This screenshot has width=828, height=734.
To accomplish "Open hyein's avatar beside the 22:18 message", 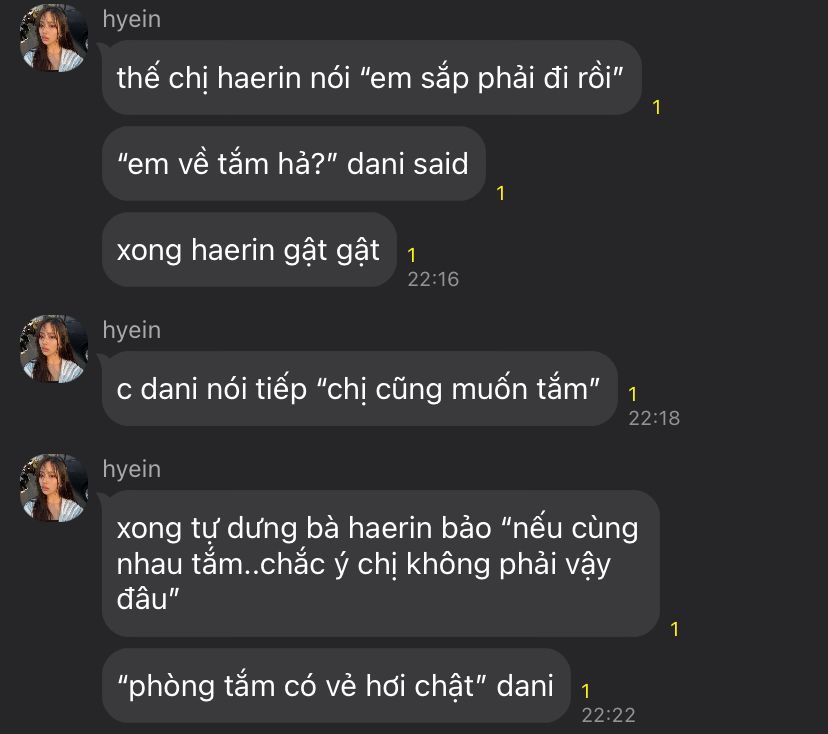I will 53,349.
